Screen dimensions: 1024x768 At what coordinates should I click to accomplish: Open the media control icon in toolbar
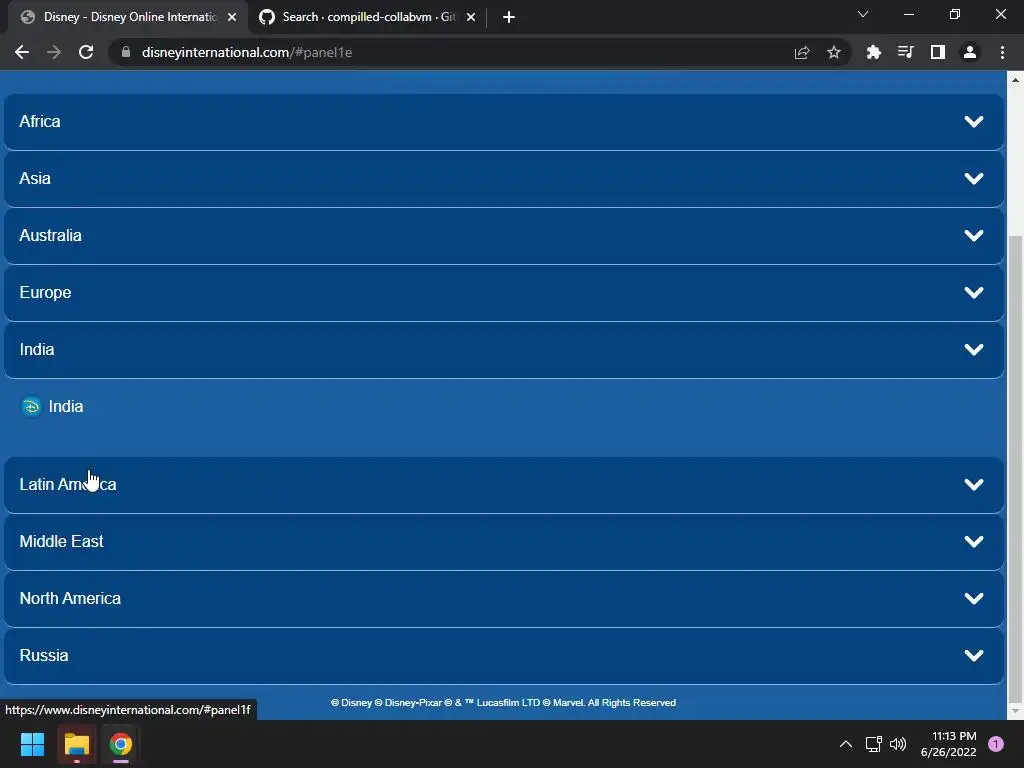(905, 52)
